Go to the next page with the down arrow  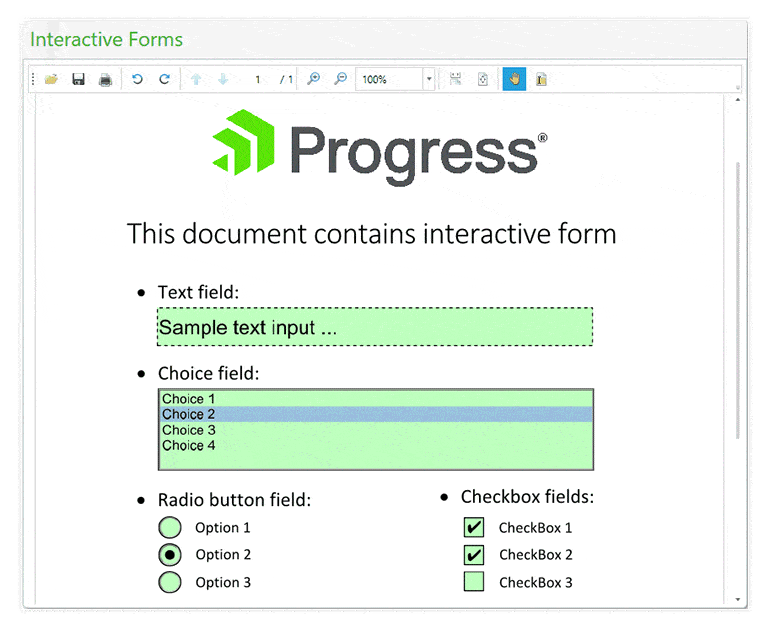(x=223, y=79)
